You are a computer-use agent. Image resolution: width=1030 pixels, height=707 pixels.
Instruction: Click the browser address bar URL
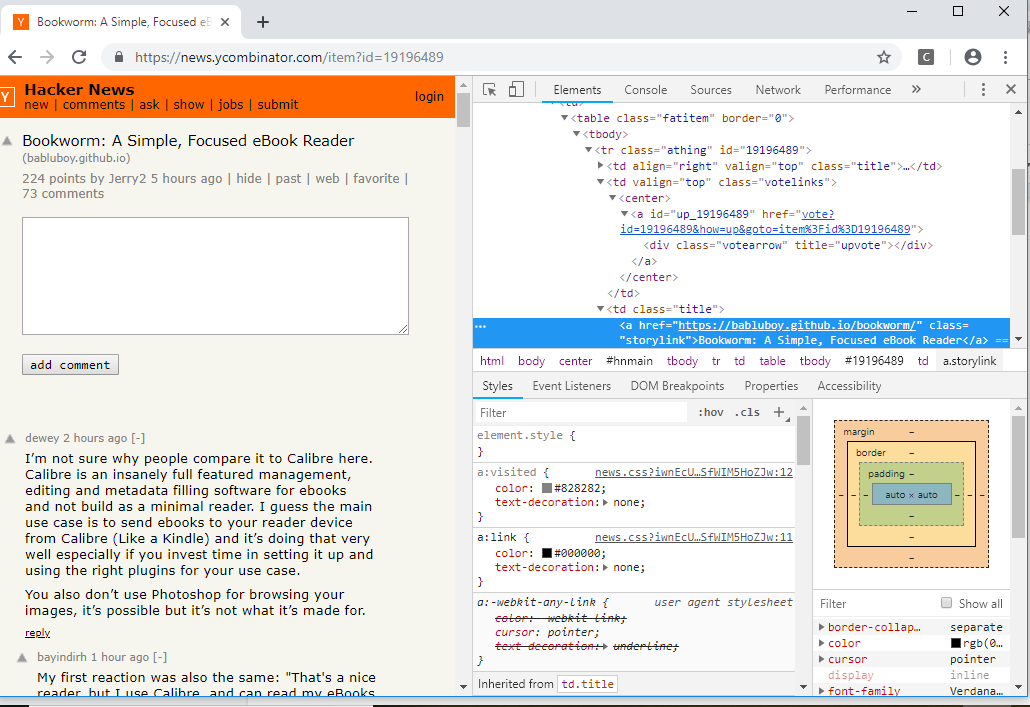coord(289,57)
